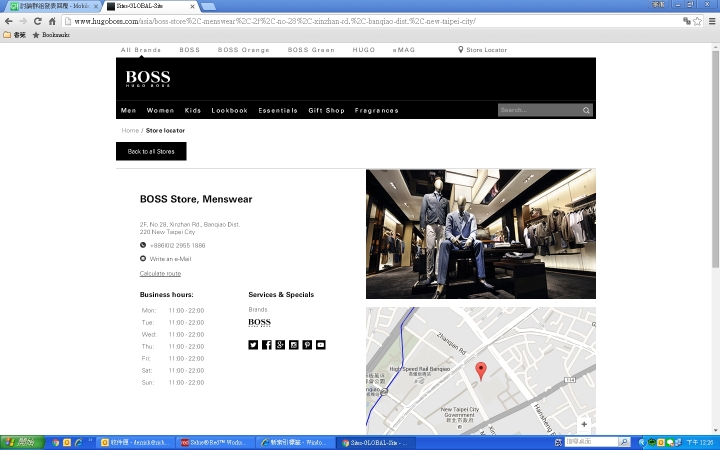
Task: Click the Store Locator pin icon
Action: [461, 50]
